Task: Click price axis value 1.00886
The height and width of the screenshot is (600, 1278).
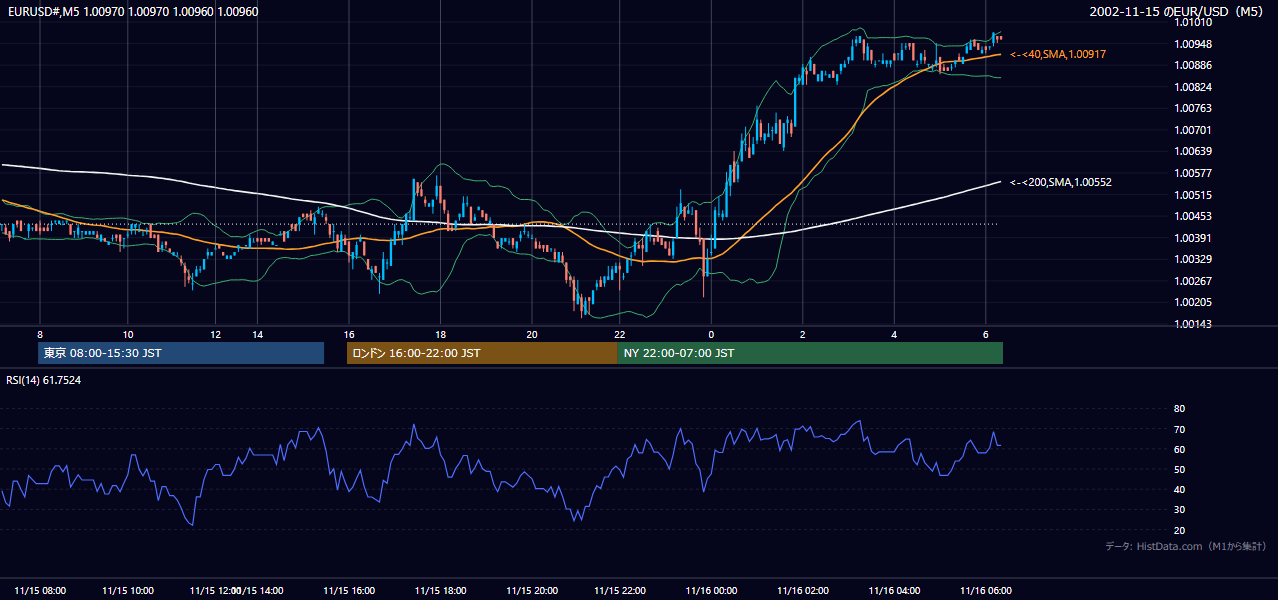Action: [x=1193, y=66]
